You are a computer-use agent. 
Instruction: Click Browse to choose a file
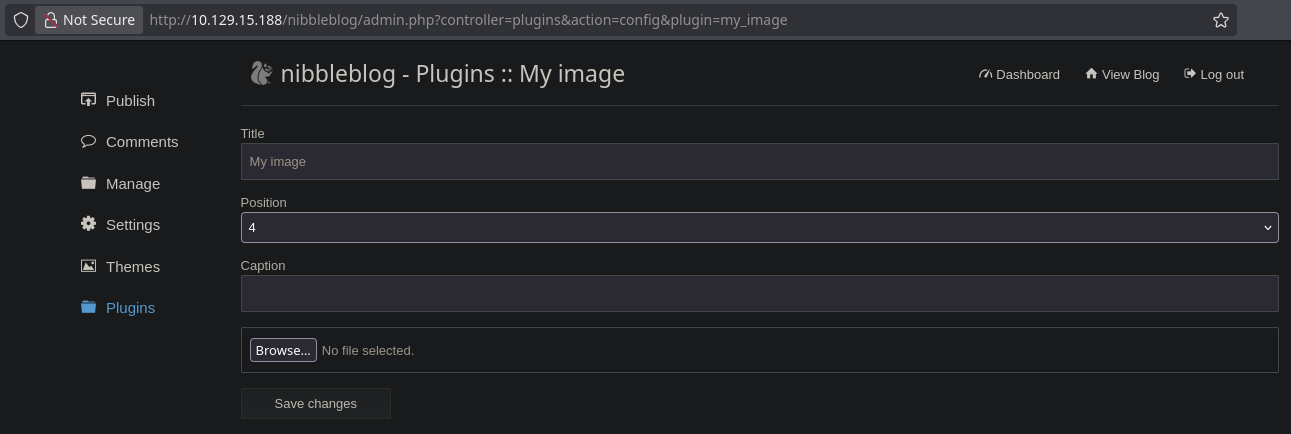coord(283,350)
